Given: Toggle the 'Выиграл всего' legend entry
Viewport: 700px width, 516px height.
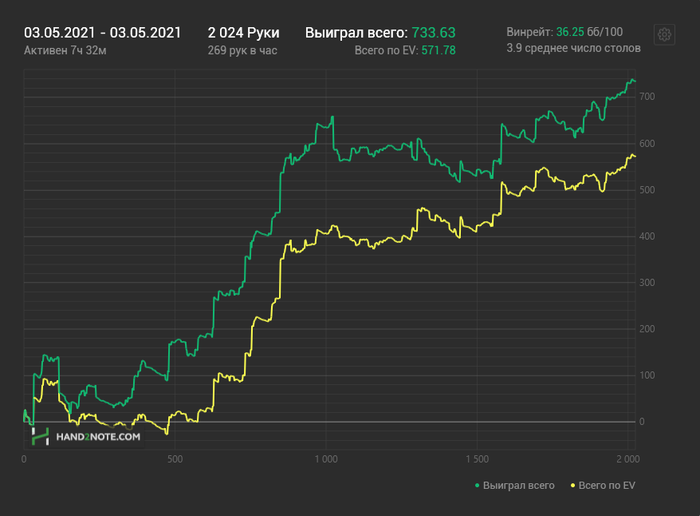Looking at the screenshot, I should (x=515, y=485).
